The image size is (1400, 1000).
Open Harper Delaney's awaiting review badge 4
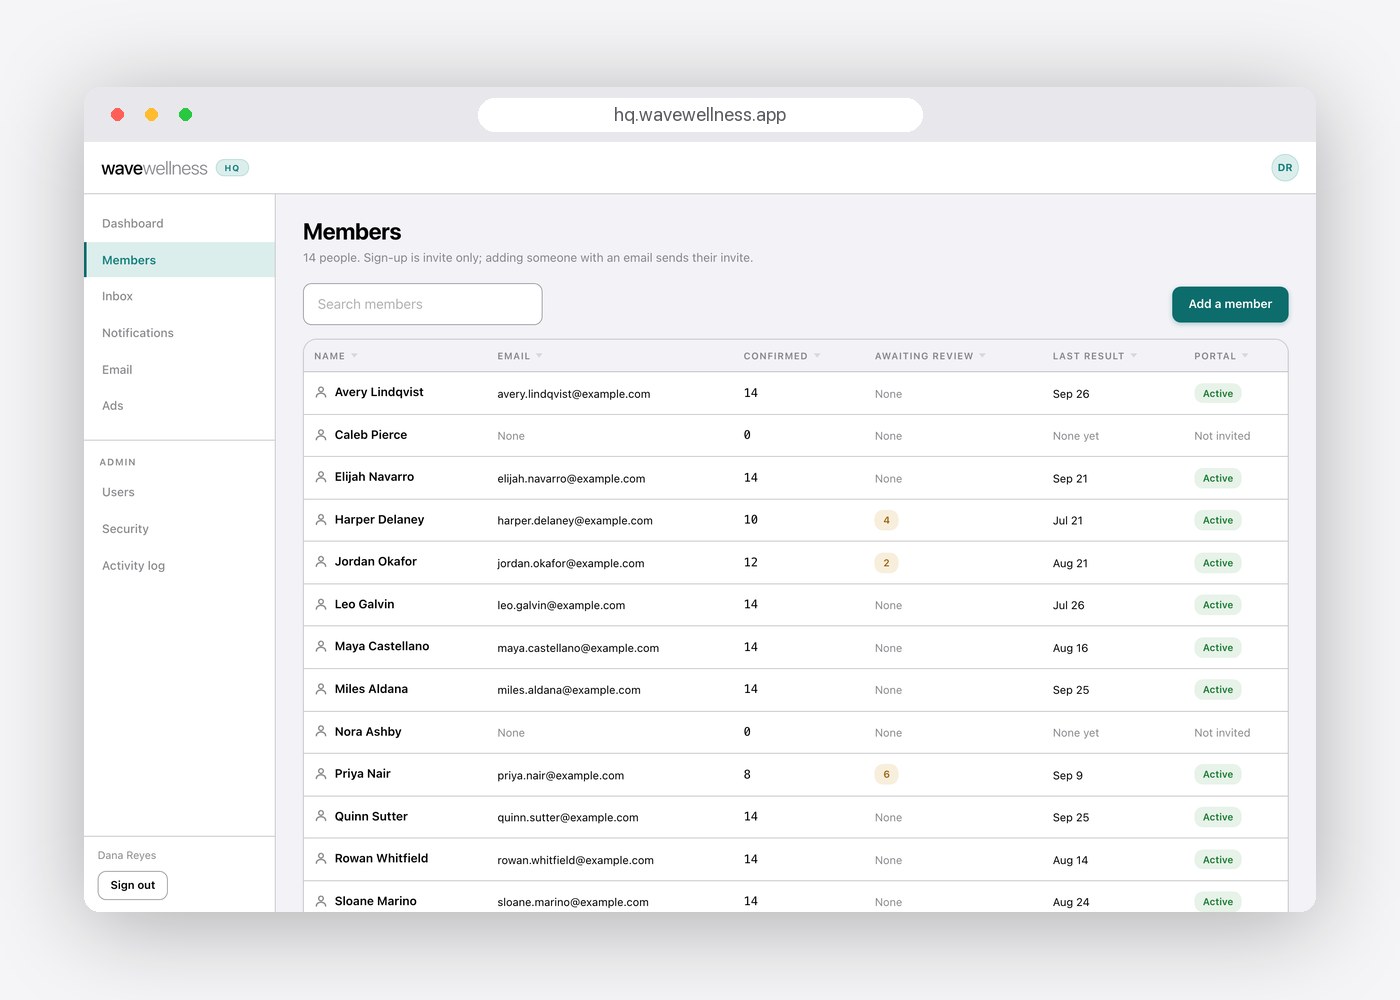tap(886, 520)
